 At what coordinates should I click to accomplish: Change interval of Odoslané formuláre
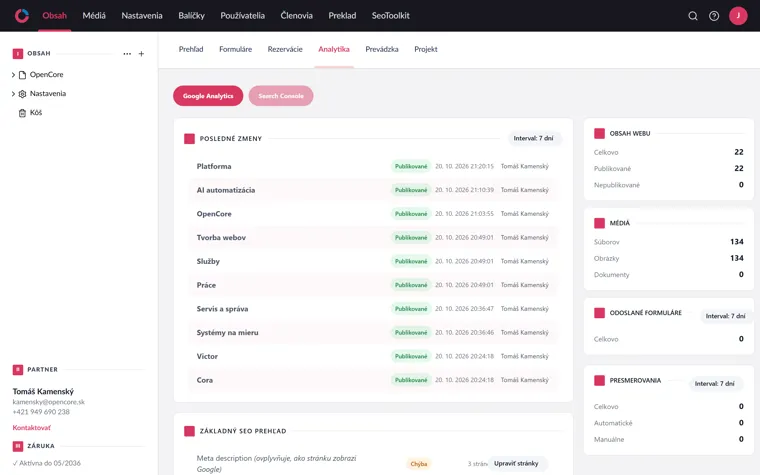coord(725,316)
